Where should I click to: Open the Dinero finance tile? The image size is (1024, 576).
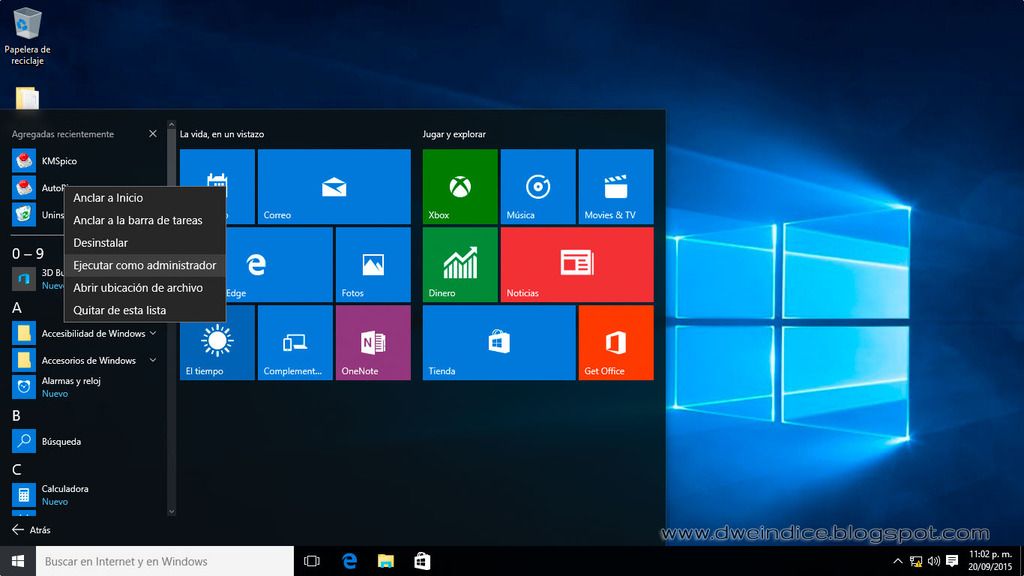coord(459,264)
